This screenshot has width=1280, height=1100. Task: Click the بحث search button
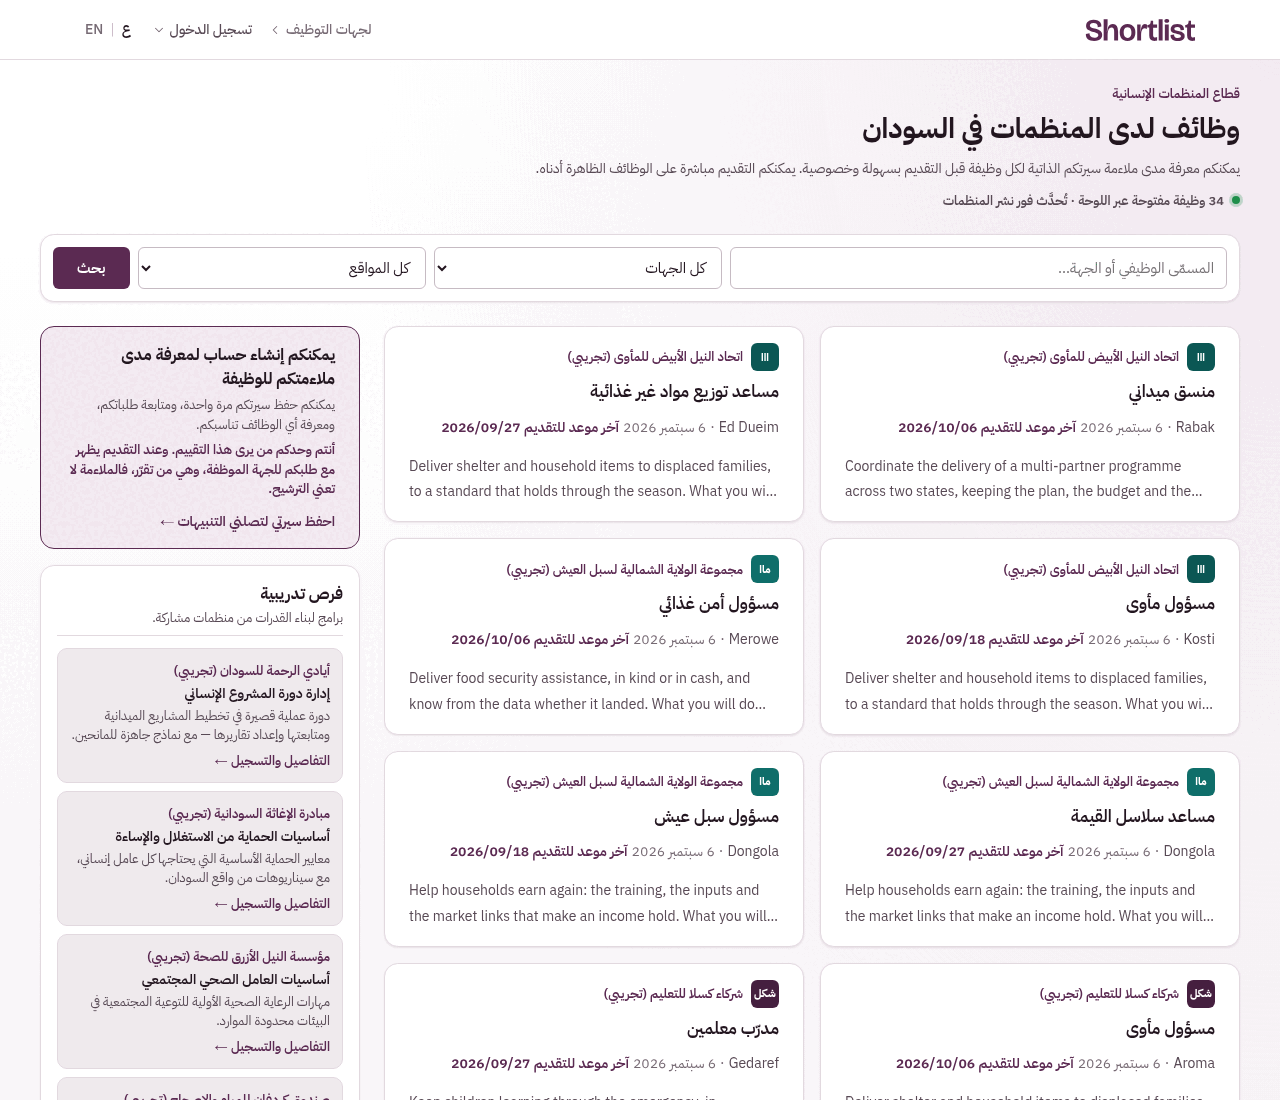click(91, 268)
